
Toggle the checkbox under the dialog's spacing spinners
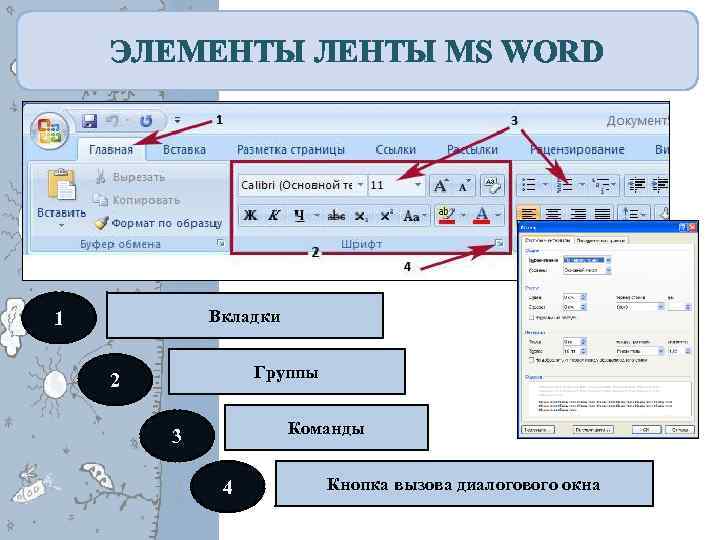[531, 360]
